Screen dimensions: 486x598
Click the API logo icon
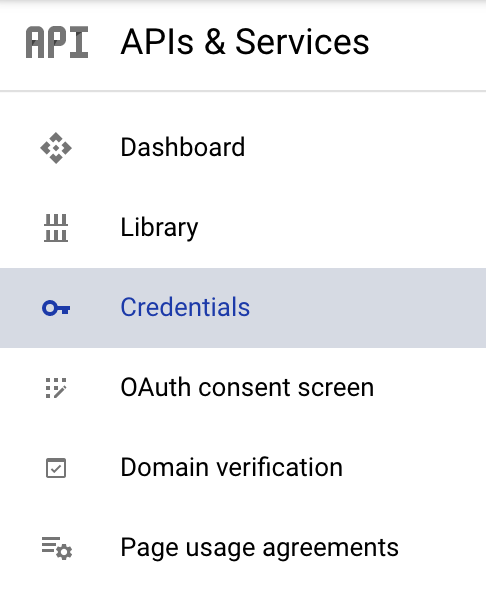point(57,42)
